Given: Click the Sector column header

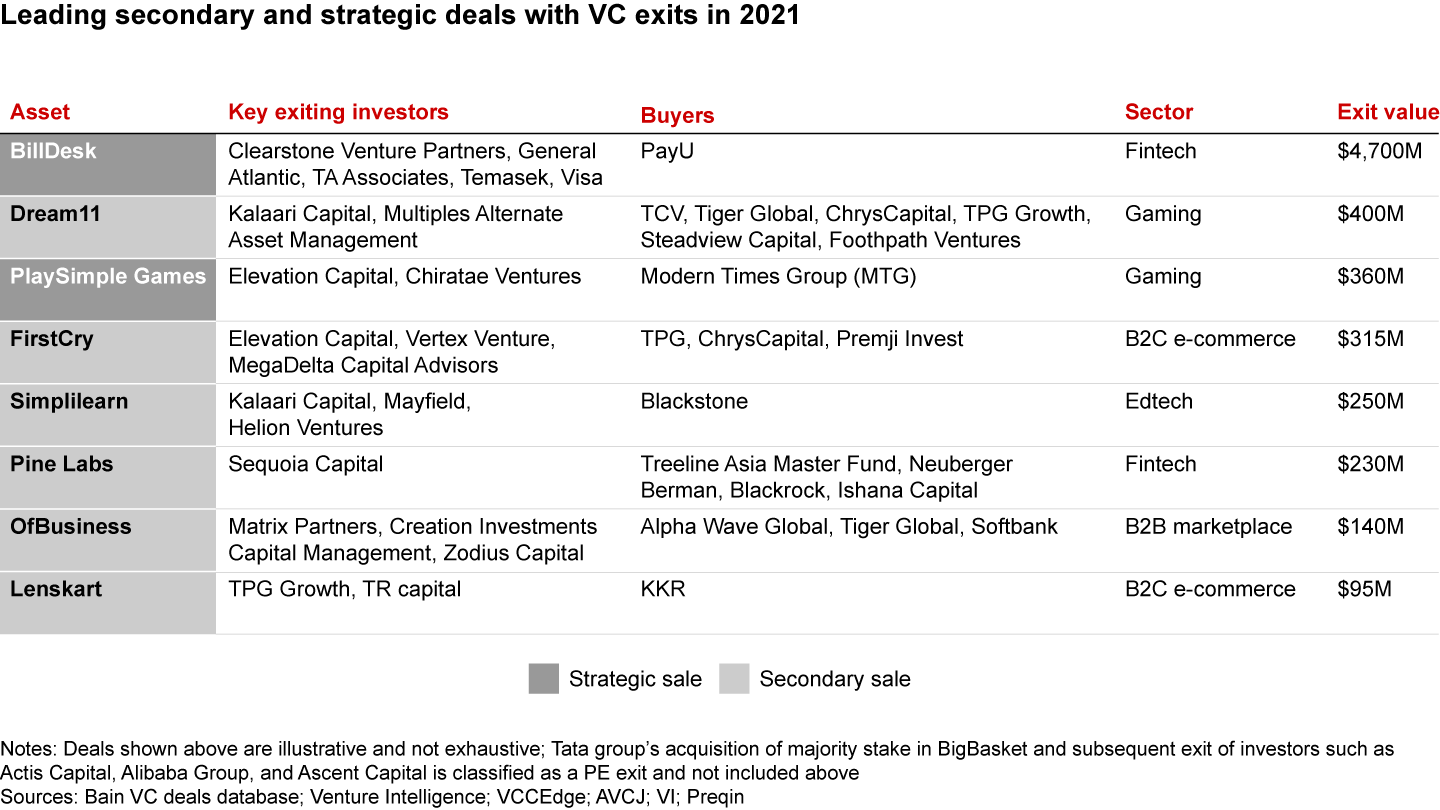Looking at the screenshot, I should pyautogui.click(x=1159, y=112).
